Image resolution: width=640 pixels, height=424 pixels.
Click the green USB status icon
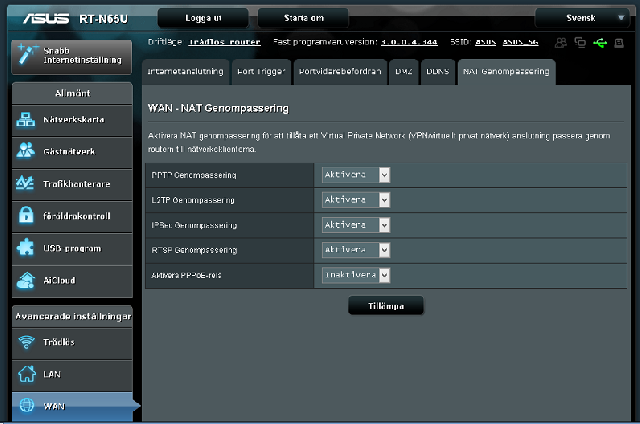(599, 43)
